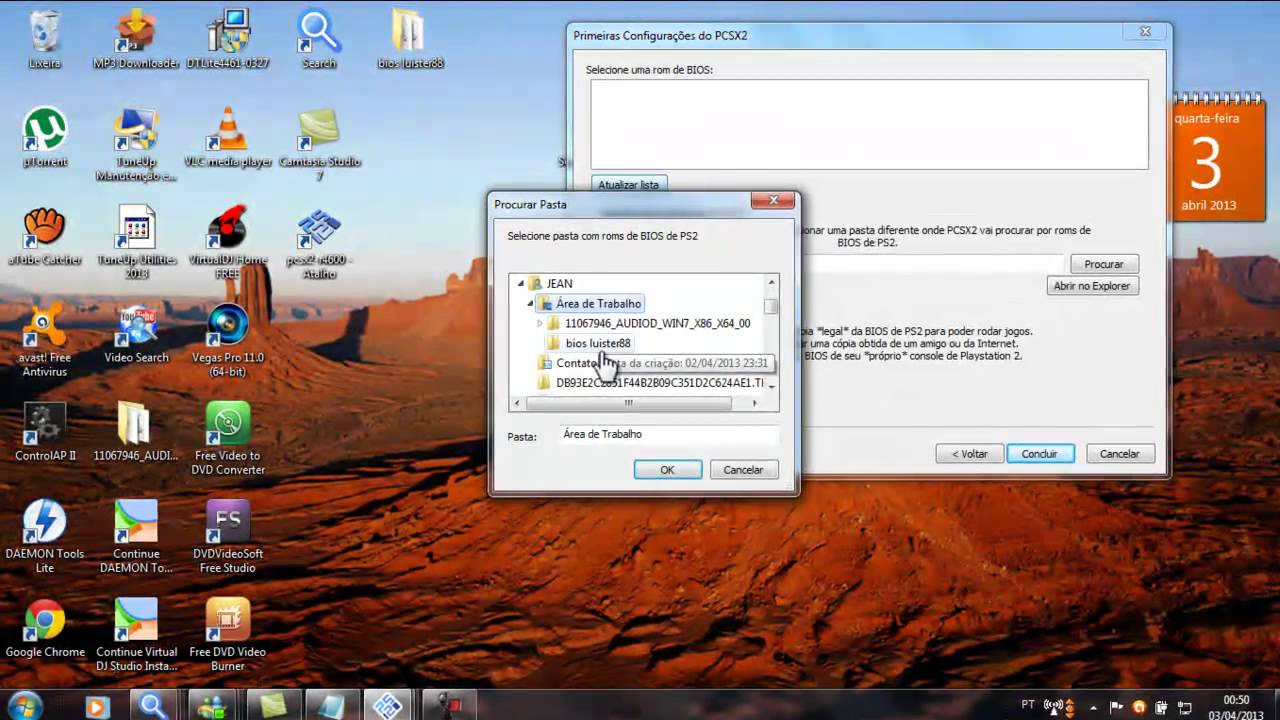
Task: Open the Lixeira recycle bin icon
Action: pyautogui.click(x=45, y=40)
